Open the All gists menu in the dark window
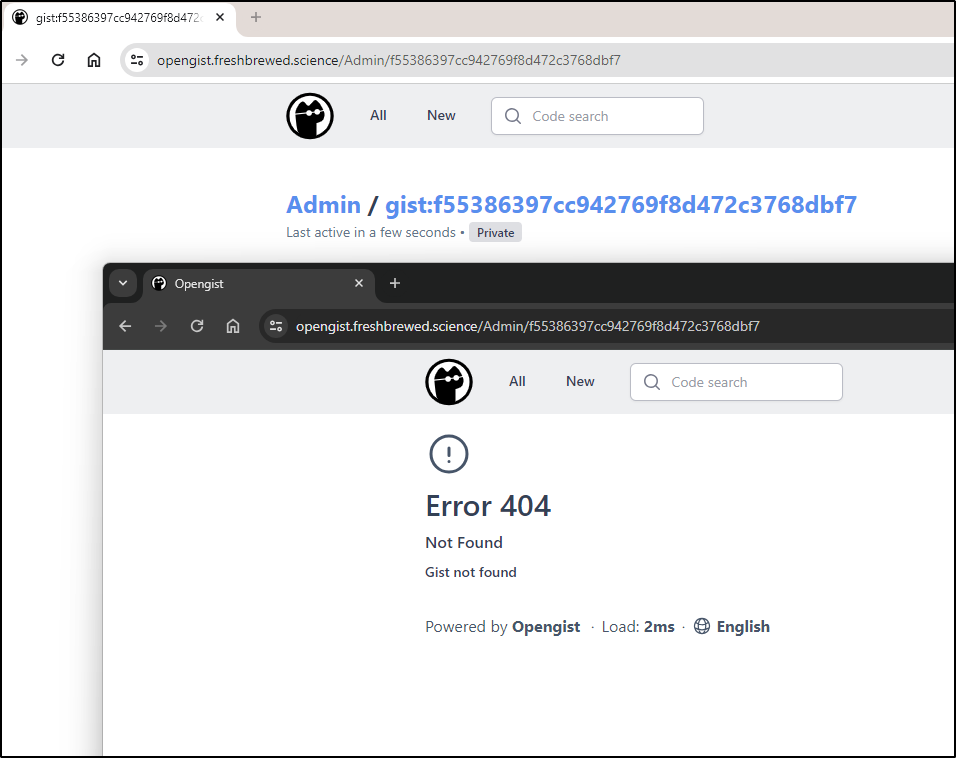 tap(517, 381)
